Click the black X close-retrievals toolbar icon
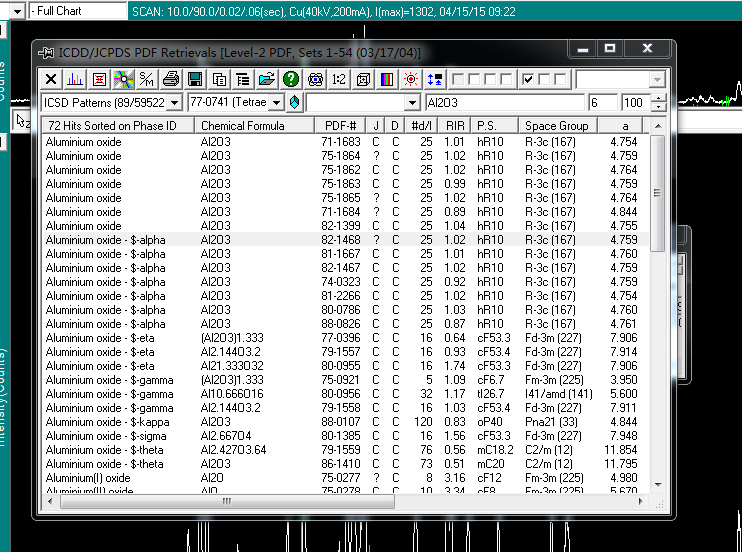 [51, 79]
